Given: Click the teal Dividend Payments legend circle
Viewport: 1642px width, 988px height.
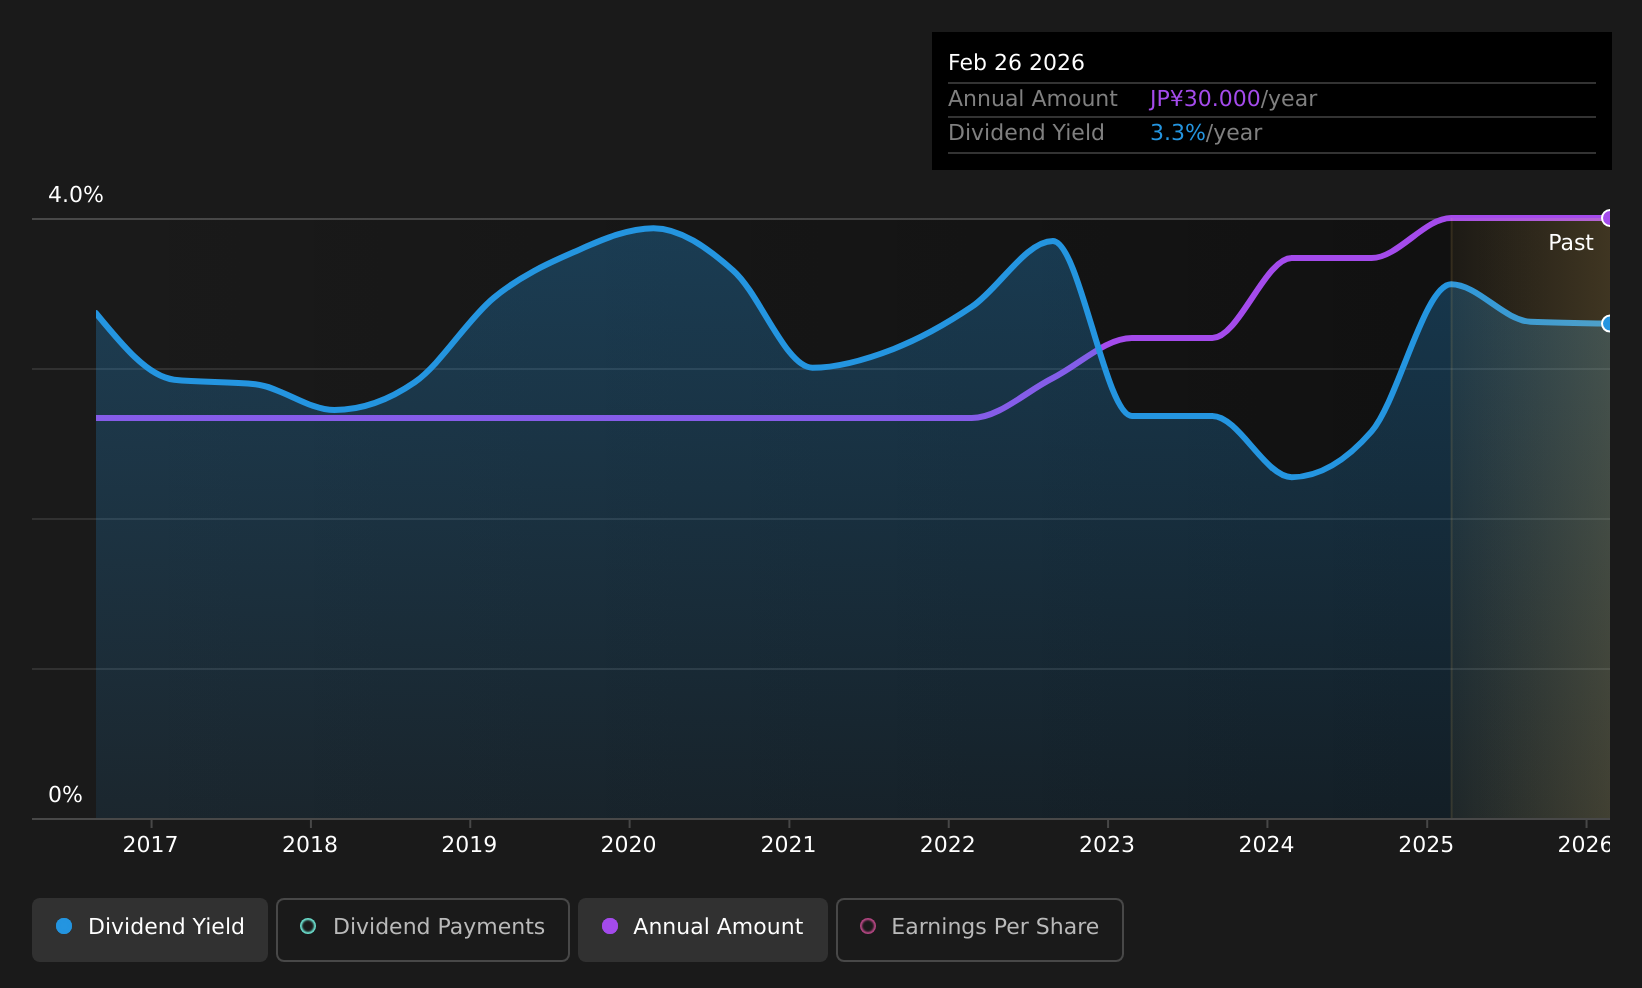Looking at the screenshot, I should point(308,927).
